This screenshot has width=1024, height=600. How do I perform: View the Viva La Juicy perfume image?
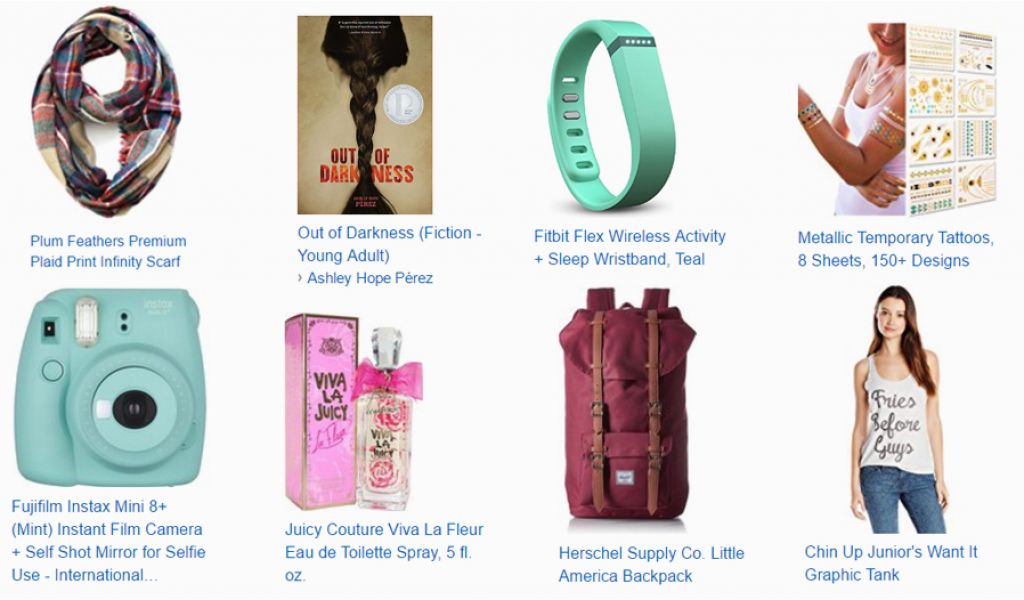[x=353, y=412]
